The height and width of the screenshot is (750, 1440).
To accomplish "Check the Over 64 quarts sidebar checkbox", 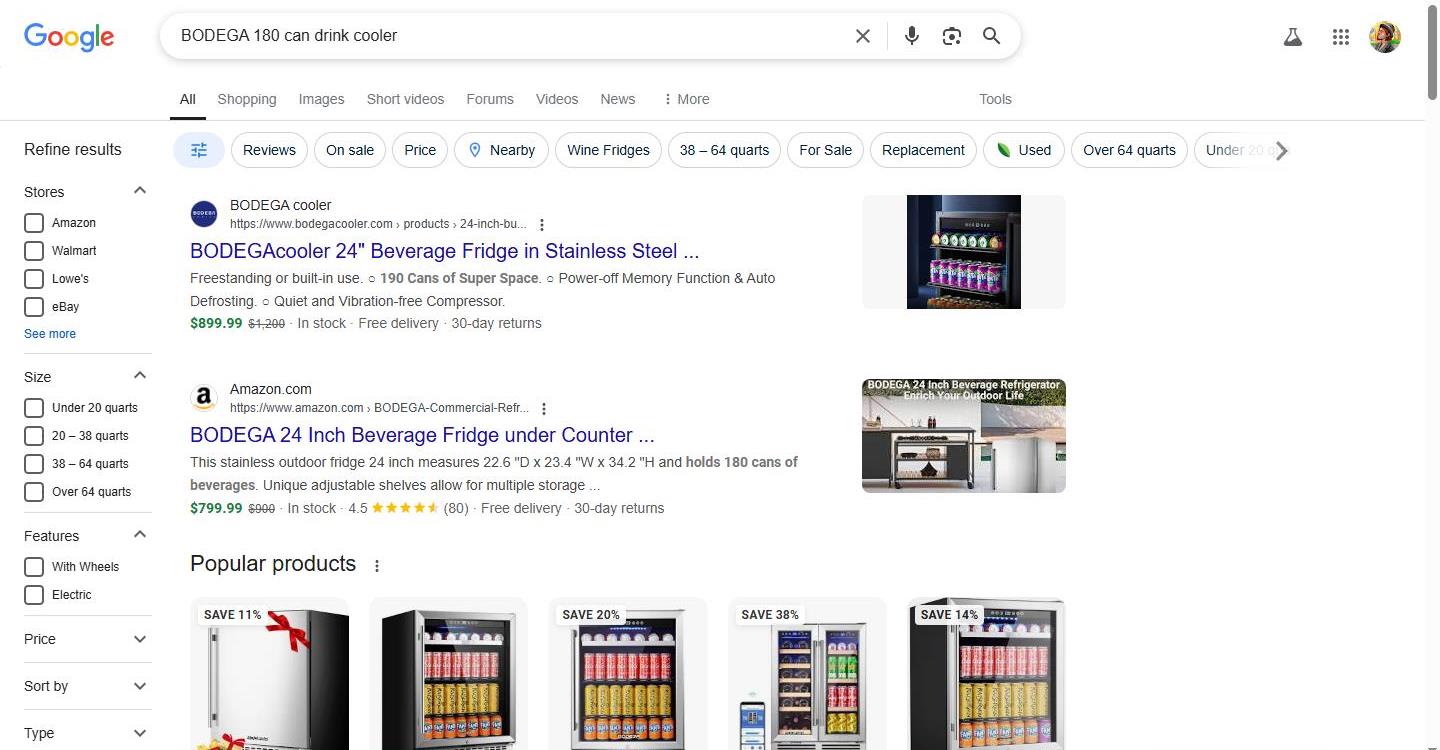I will [34, 492].
